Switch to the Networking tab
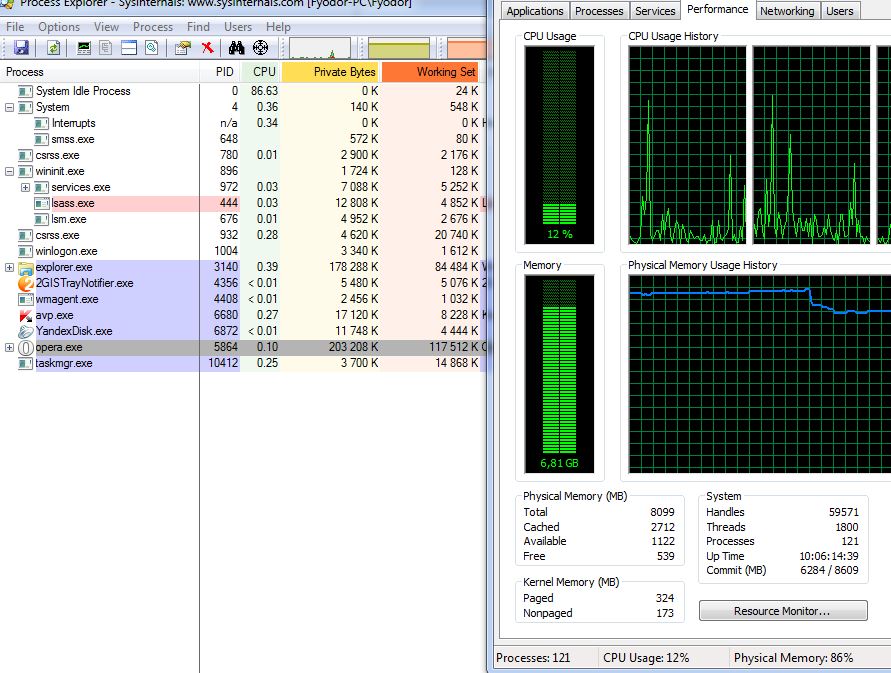Image resolution: width=891 pixels, height=673 pixels. click(x=787, y=11)
